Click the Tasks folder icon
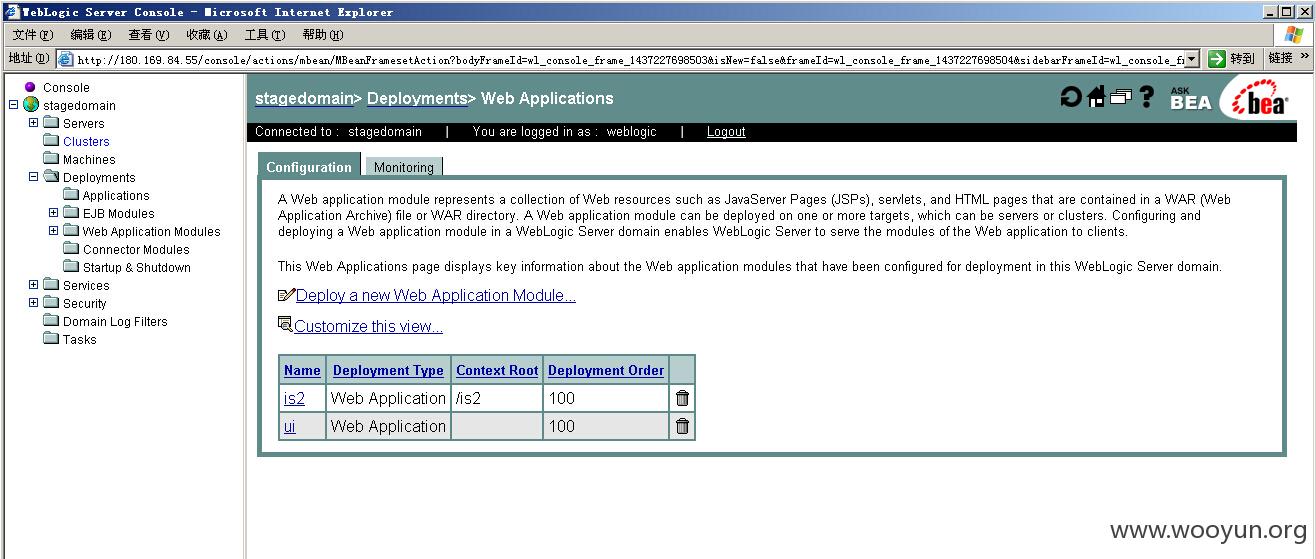This screenshot has width=1316, height=559. point(51,339)
